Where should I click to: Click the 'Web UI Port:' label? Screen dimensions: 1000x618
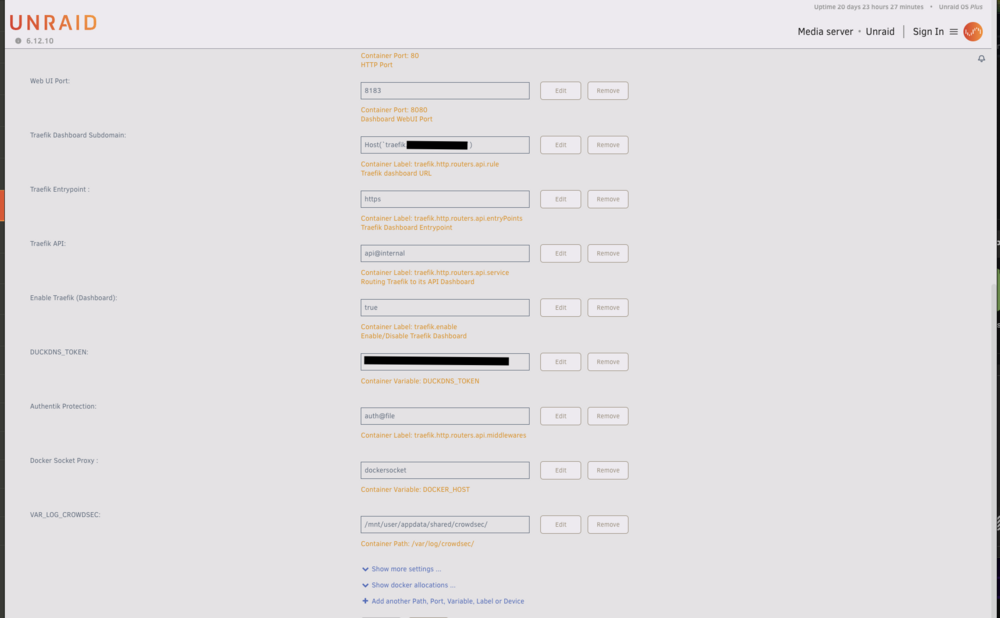[50, 81]
